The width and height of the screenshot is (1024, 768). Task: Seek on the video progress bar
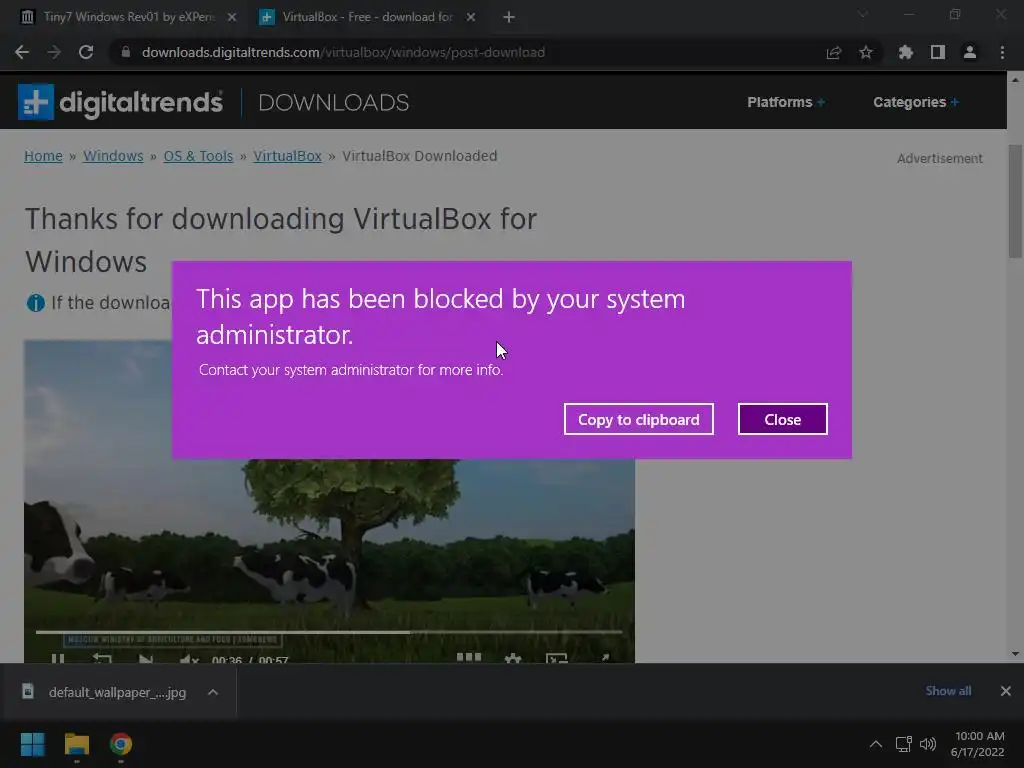tap(328, 632)
